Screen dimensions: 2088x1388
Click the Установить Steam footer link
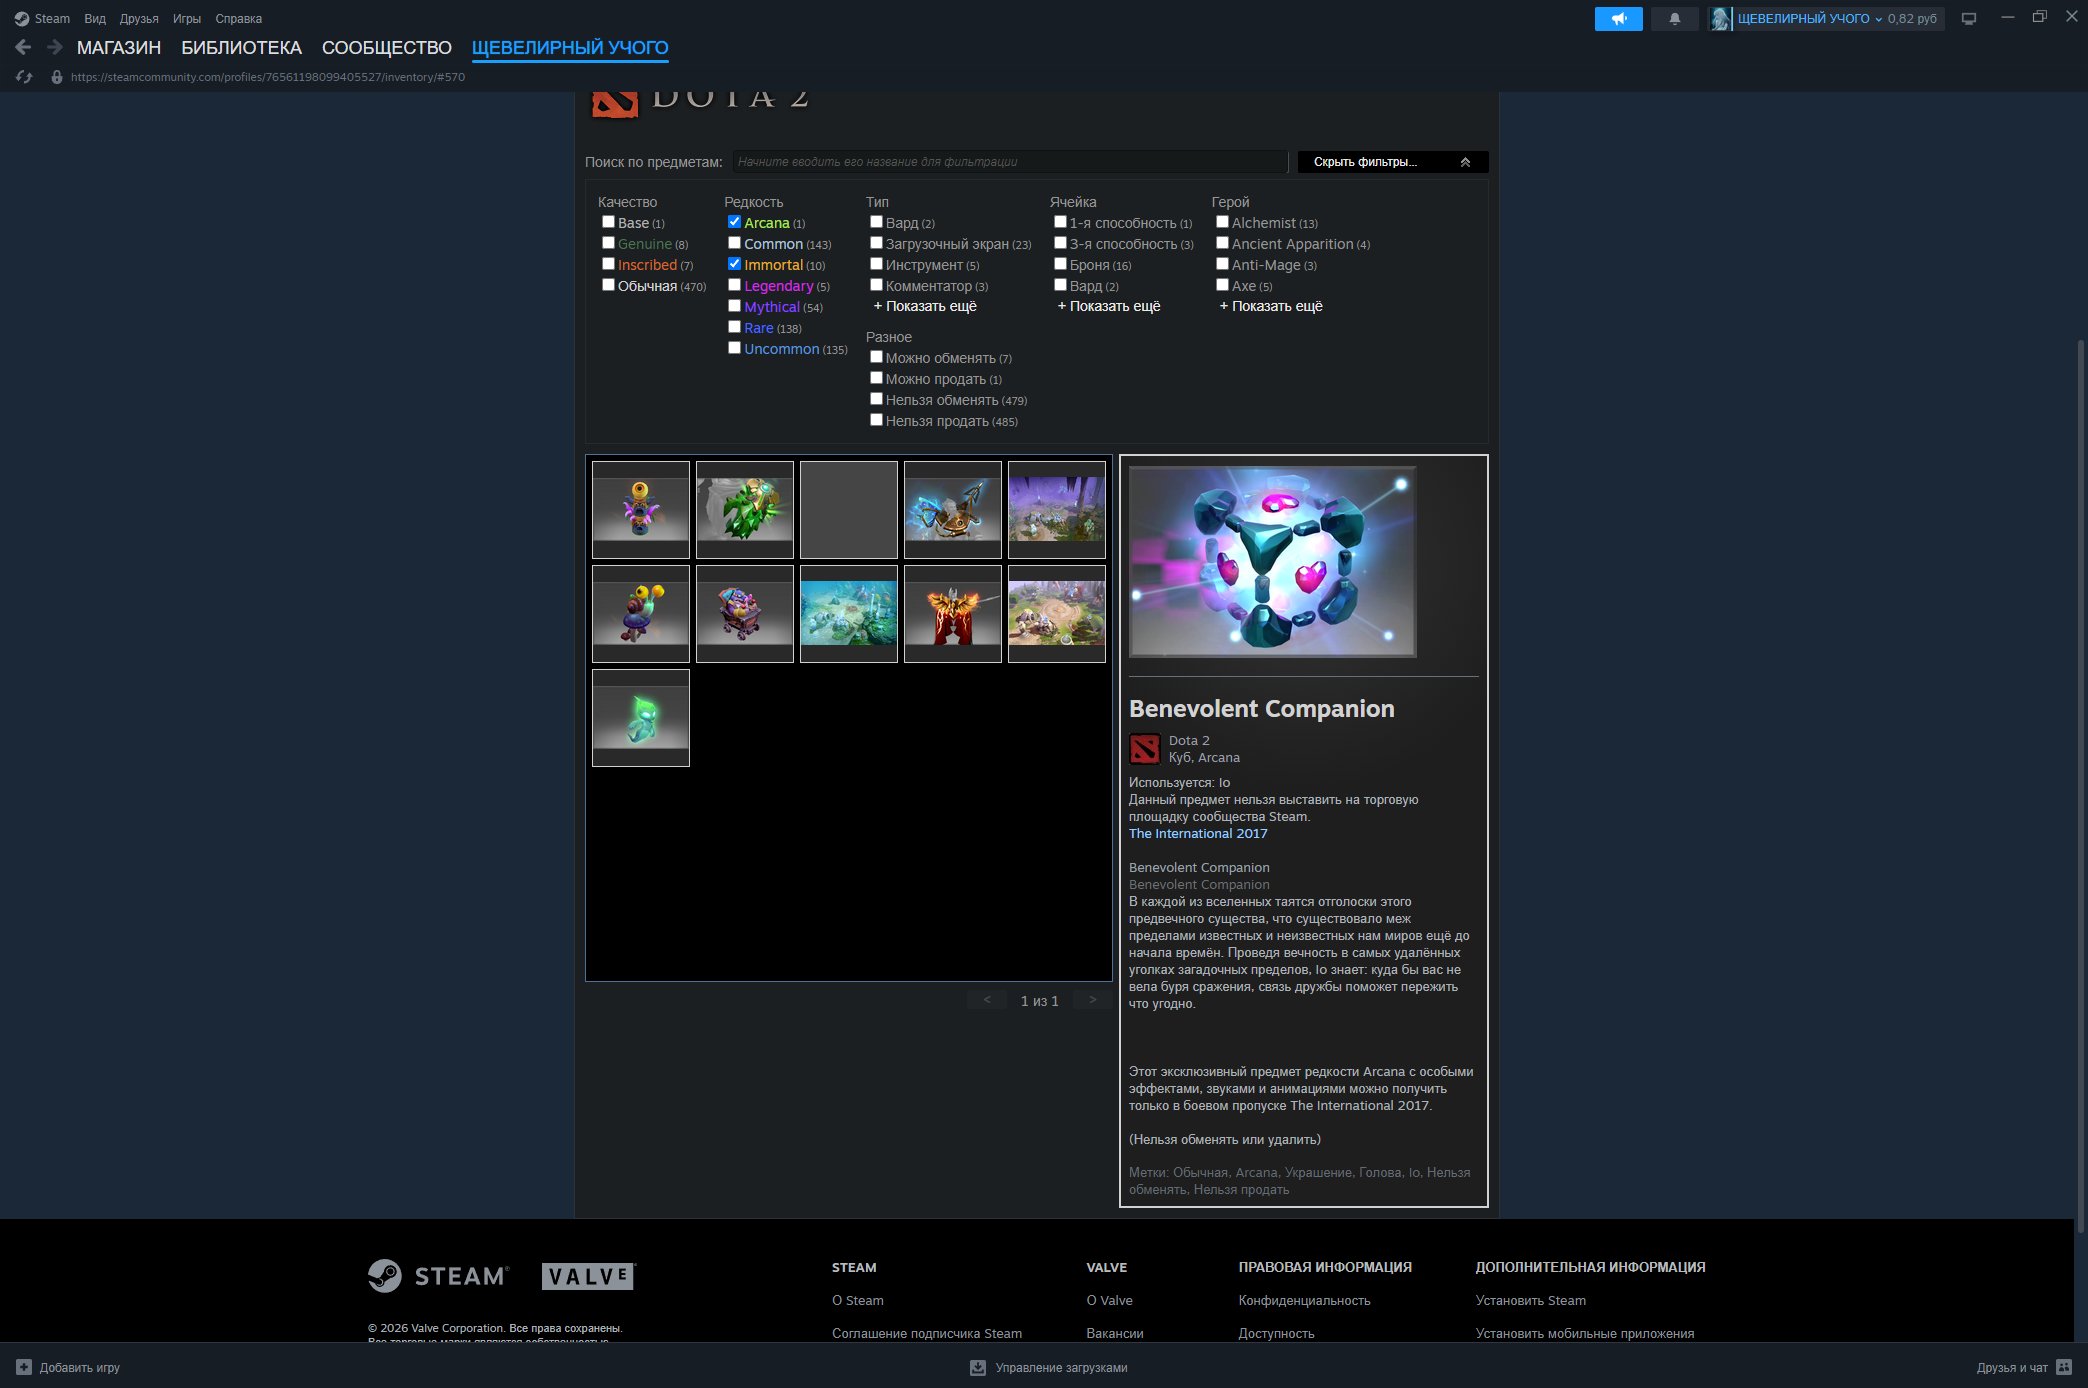coord(1531,1301)
